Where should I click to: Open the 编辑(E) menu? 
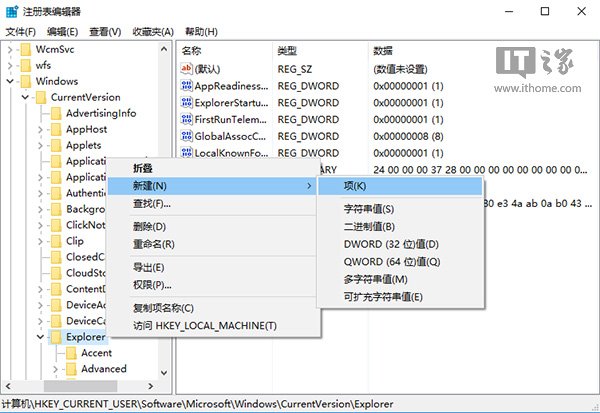coord(62,32)
